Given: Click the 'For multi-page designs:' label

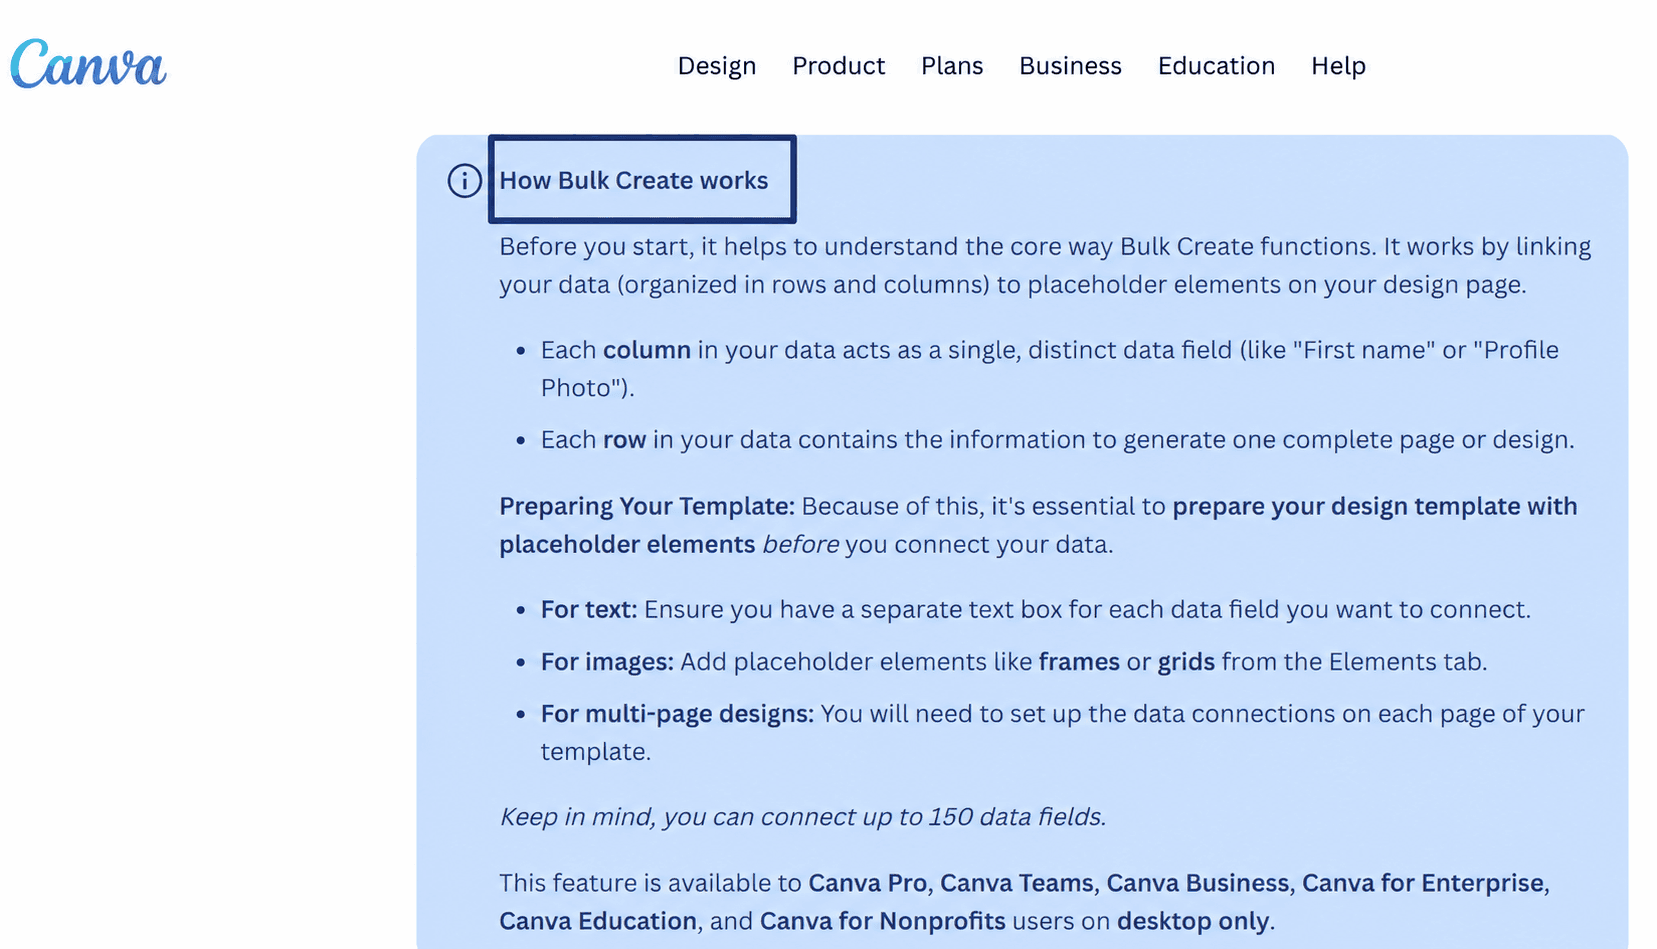Looking at the screenshot, I should pos(678,714).
